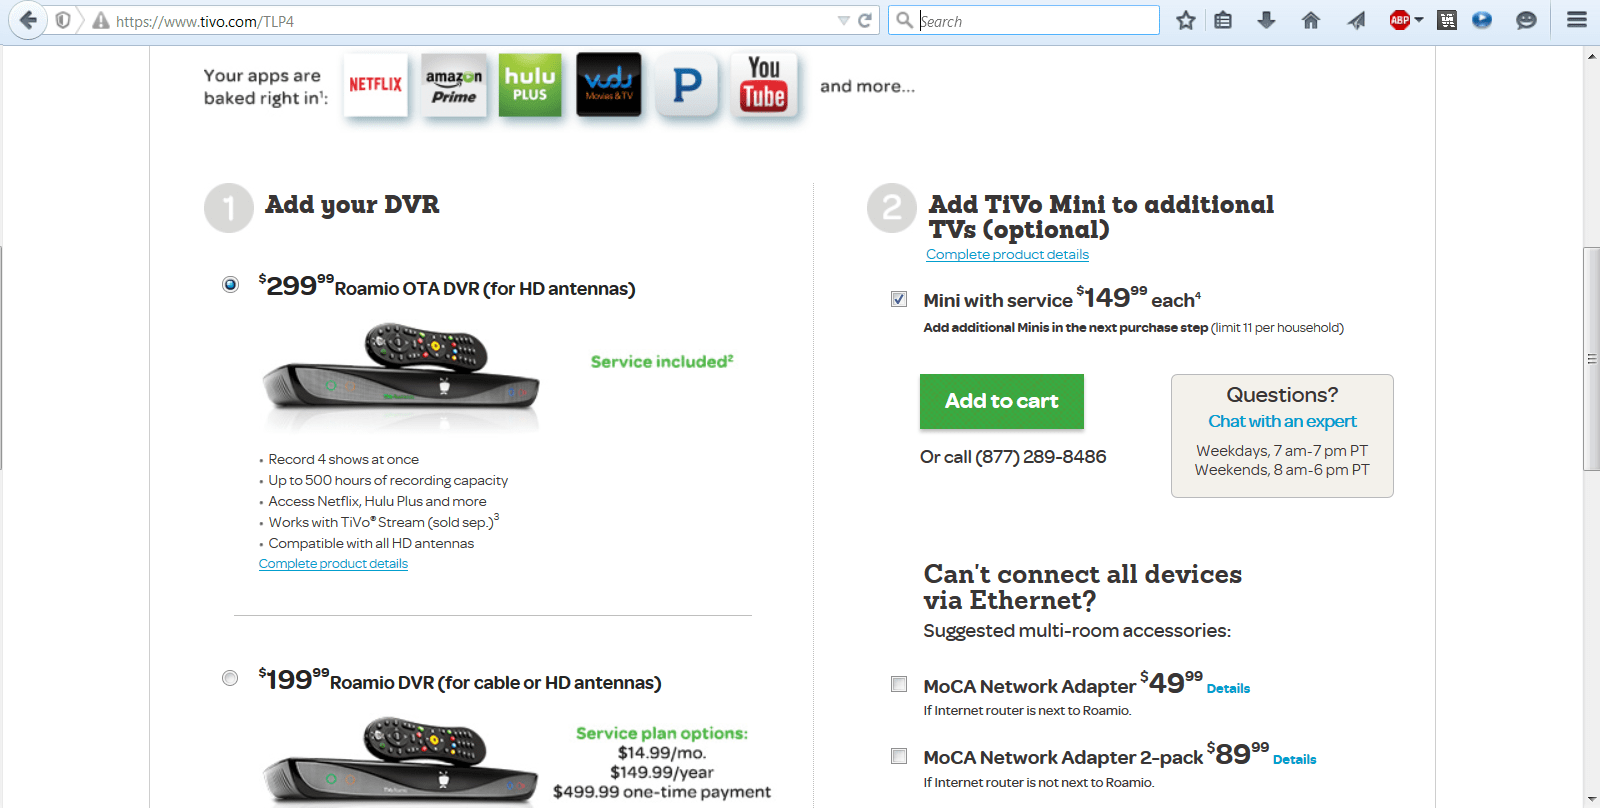
Task: Go to the browser home page
Action: [x=1311, y=20]
